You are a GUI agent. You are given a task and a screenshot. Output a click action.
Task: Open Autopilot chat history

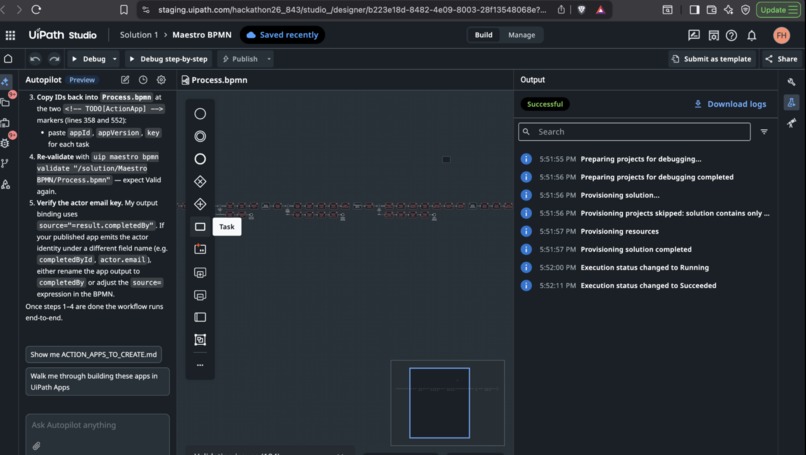[143, 80]
